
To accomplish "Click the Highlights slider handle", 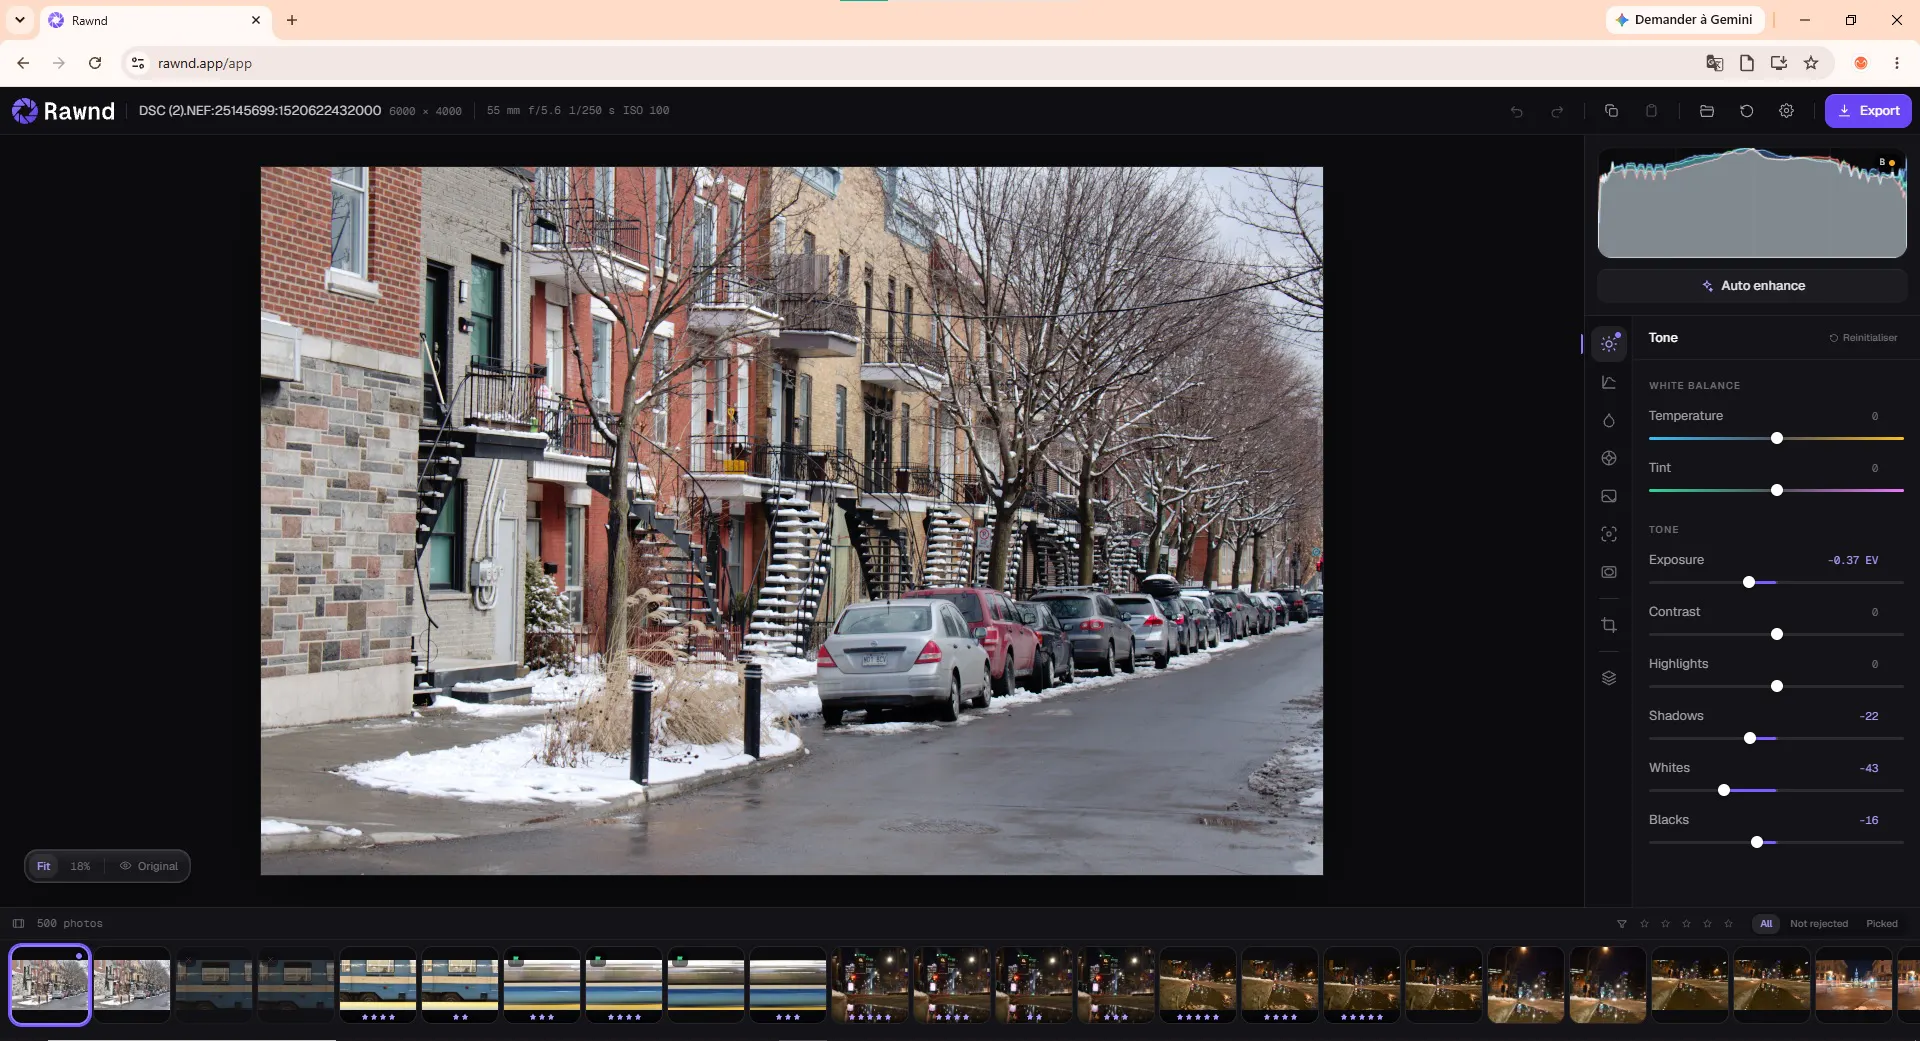I will [1777, 686].
